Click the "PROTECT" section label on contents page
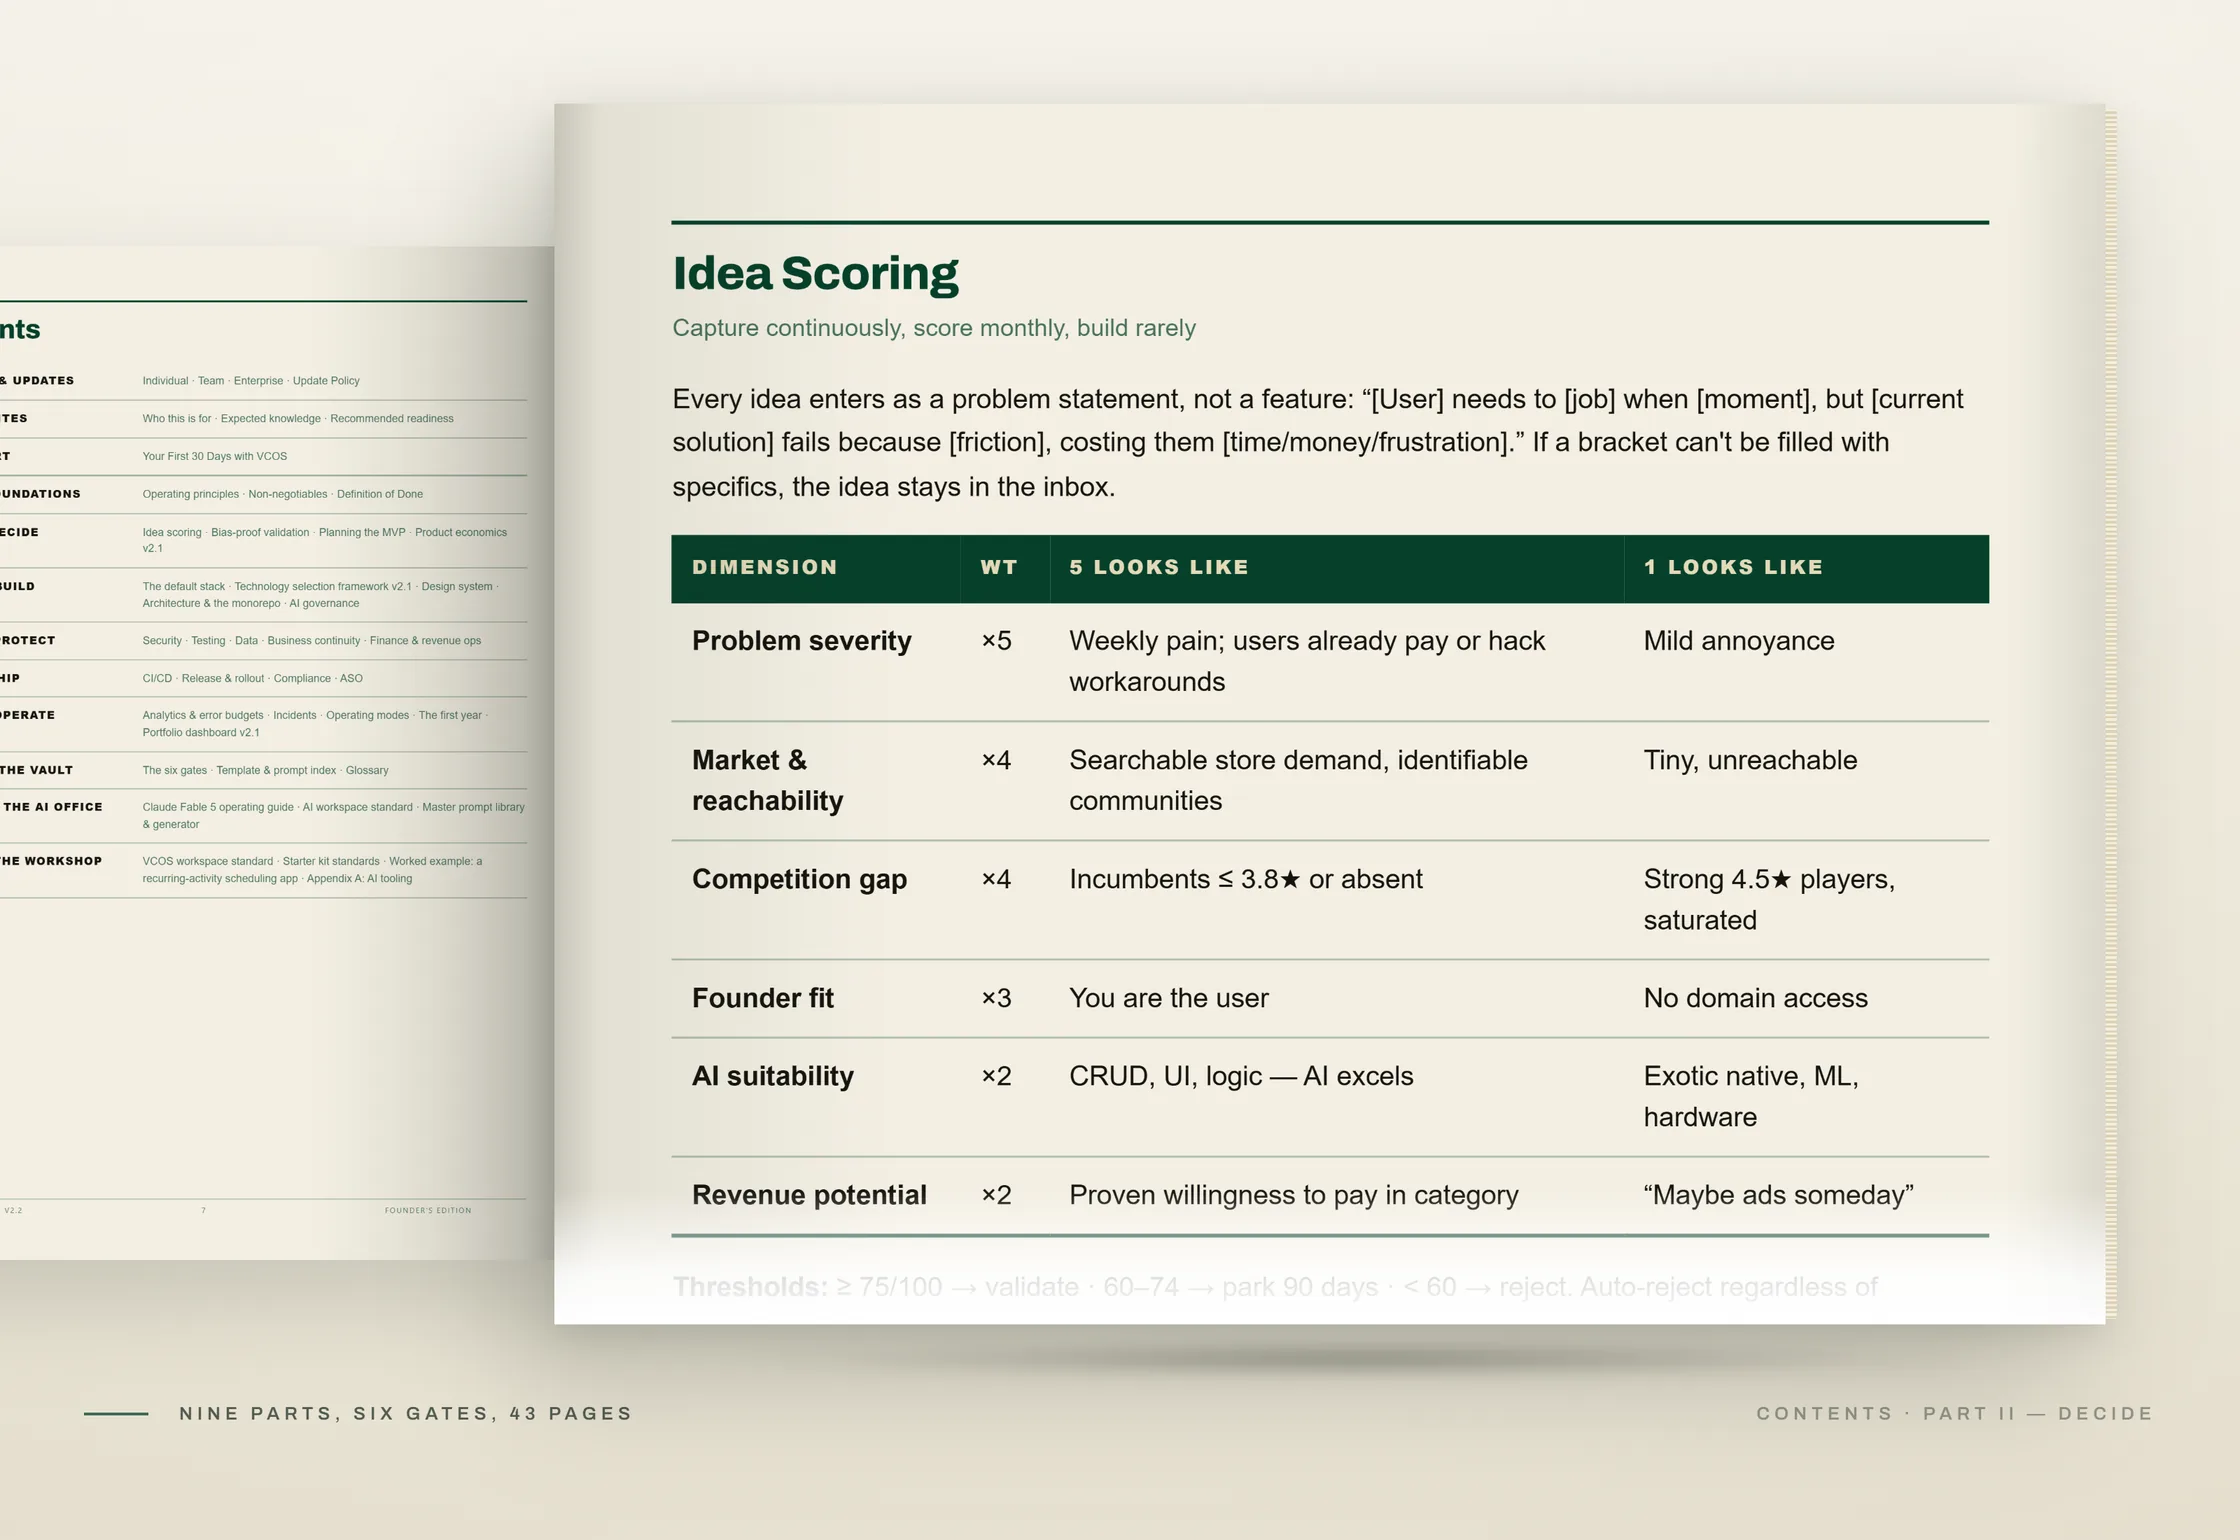The height and width of the screenshot is (1540, 2240). click(x=28, y=640)
